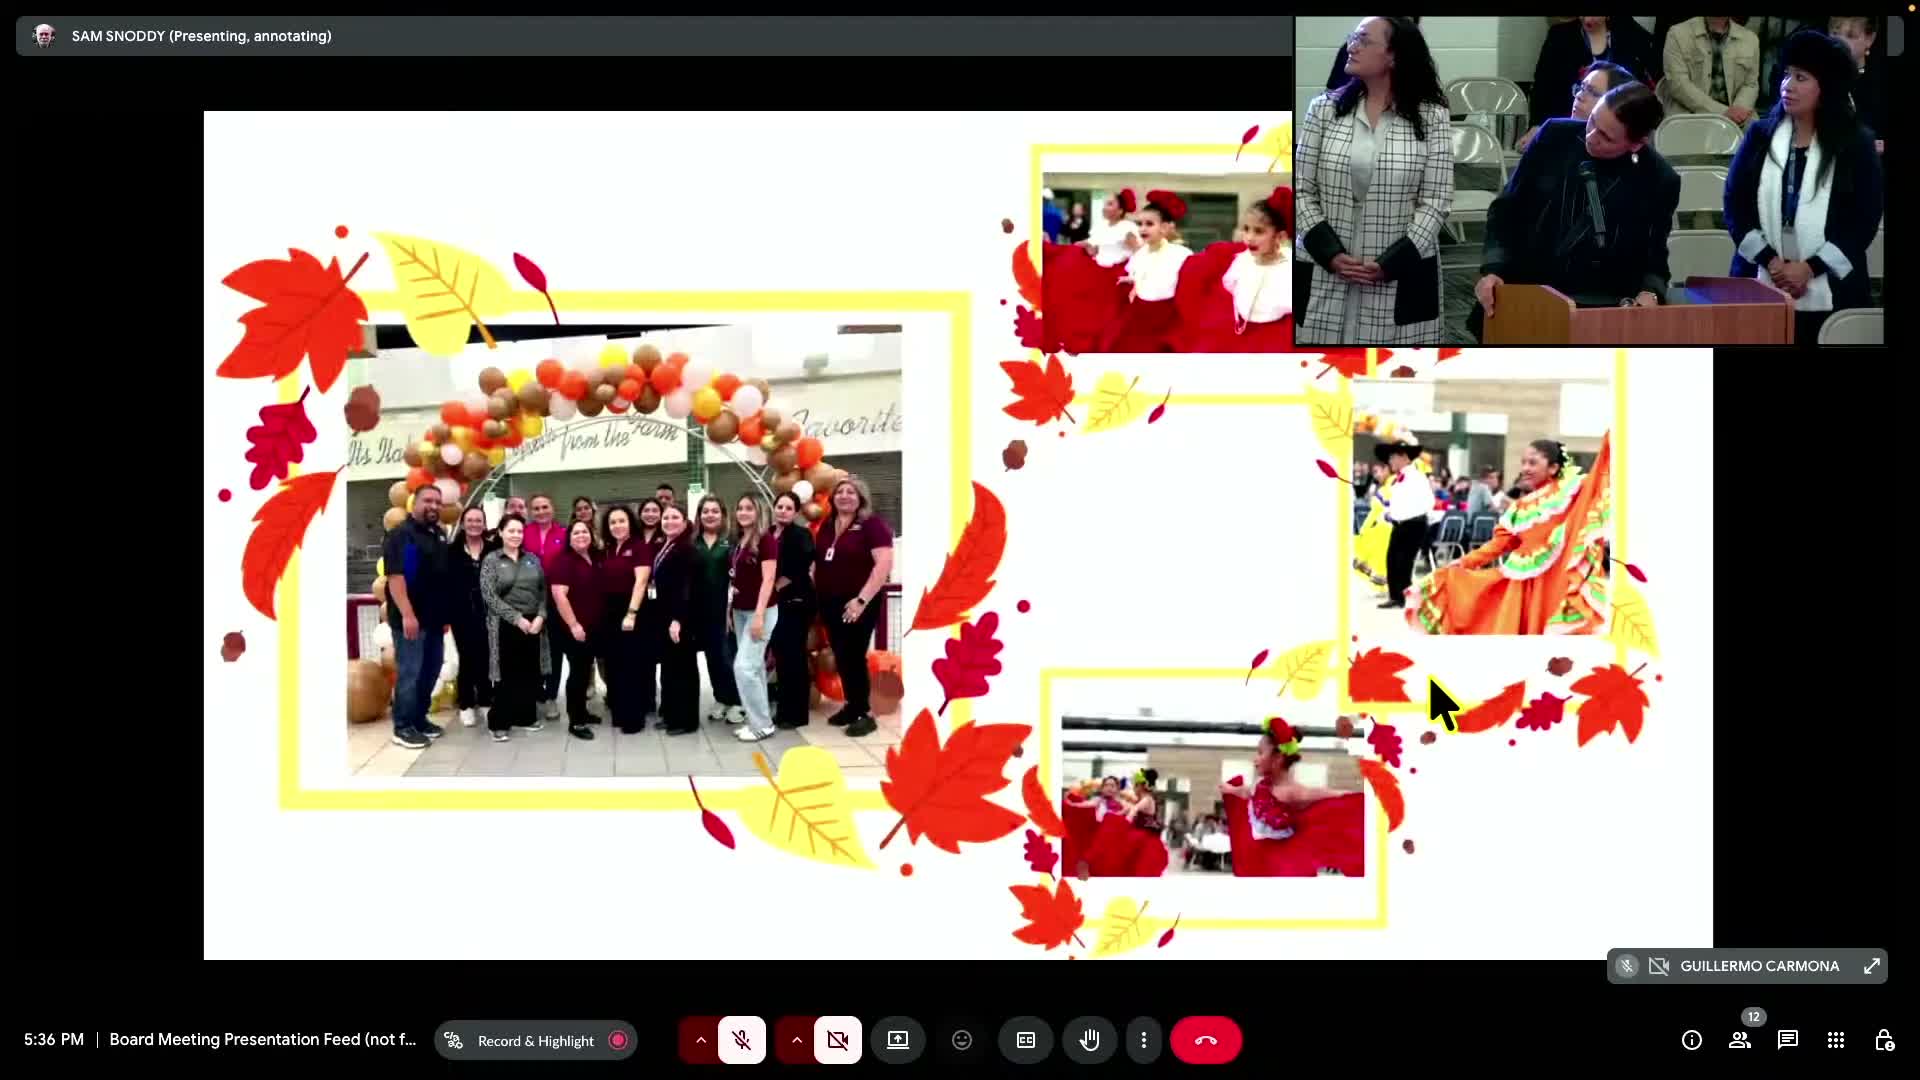Image resolution: width=1920 pixels, height=1080 pixels.
Task: Toggle closed captions on
Action: coord(1026,1040)
